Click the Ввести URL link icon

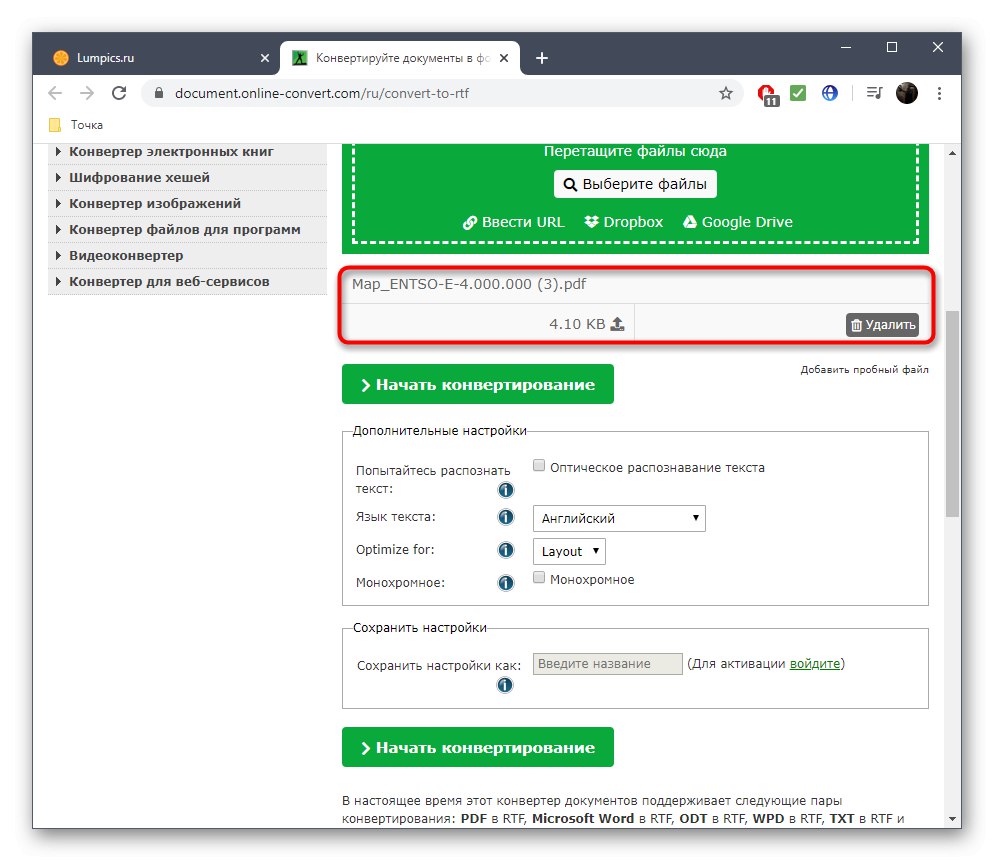pyautogui.click(x=470, y=222)
